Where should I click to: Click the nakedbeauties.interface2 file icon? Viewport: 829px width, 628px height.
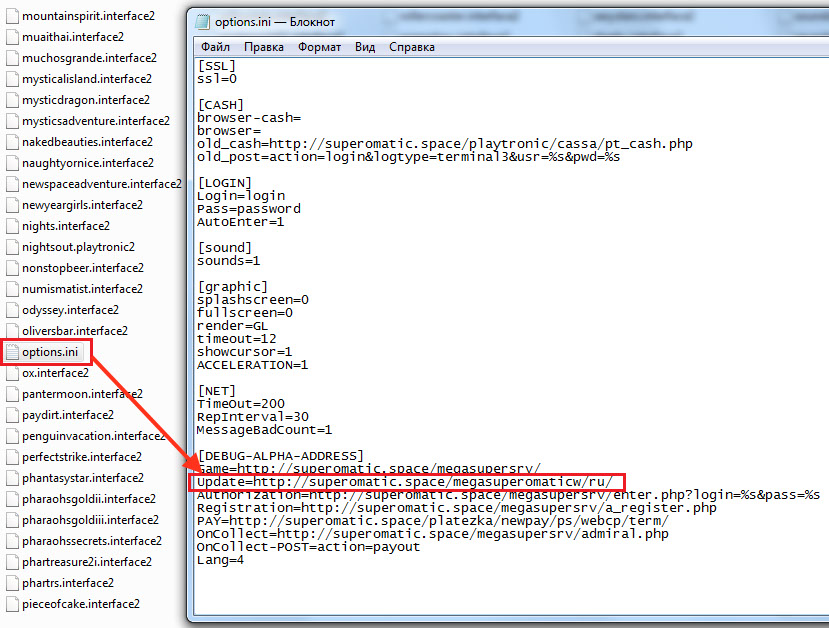tap(12, 142)
